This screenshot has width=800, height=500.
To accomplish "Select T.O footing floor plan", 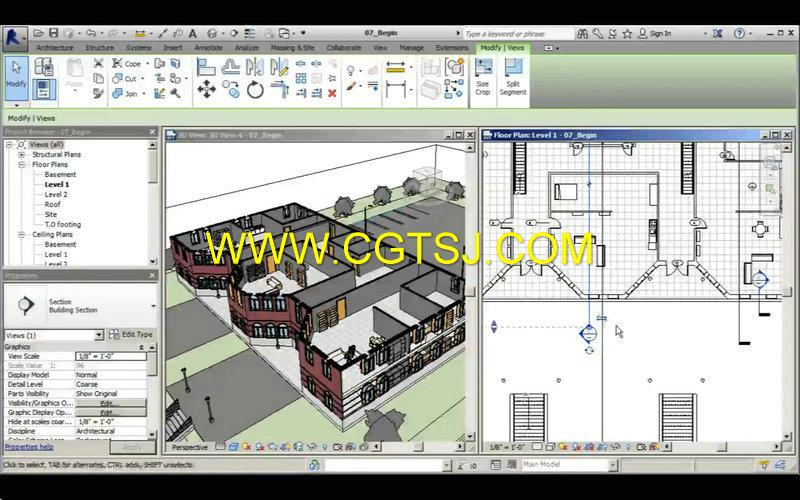I will point(62,224).
